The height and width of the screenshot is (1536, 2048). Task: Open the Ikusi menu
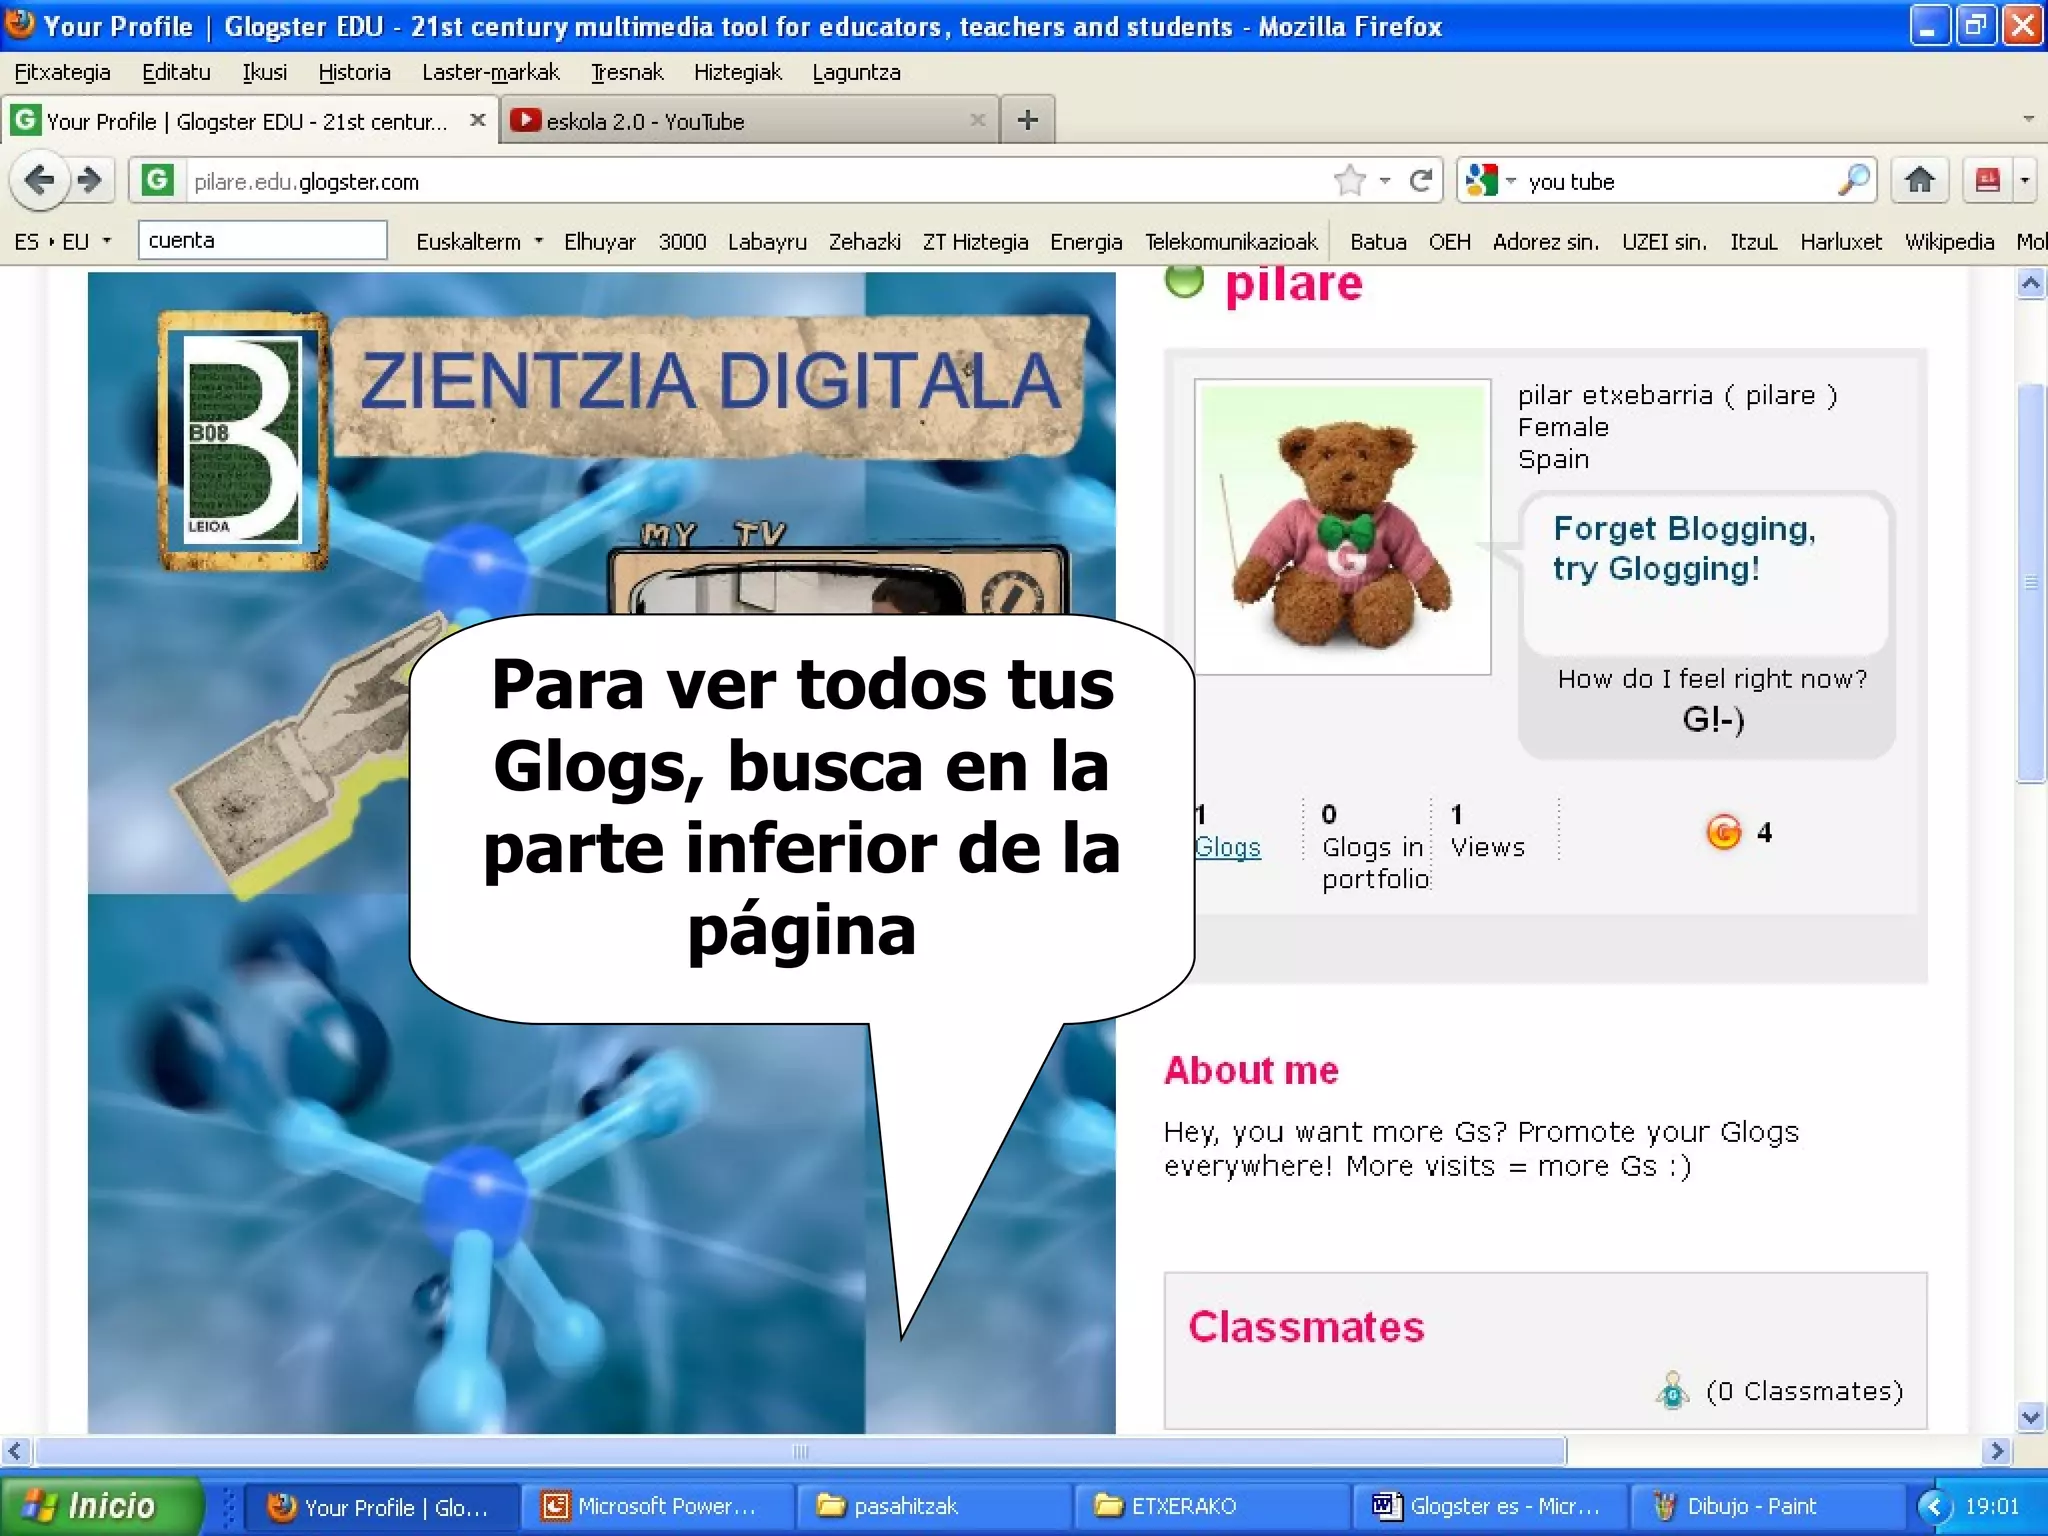[x=264, y=72]
